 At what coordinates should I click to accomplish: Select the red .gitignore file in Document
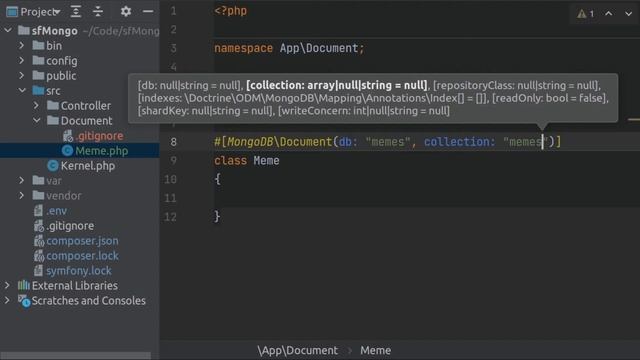coord(99,136)
